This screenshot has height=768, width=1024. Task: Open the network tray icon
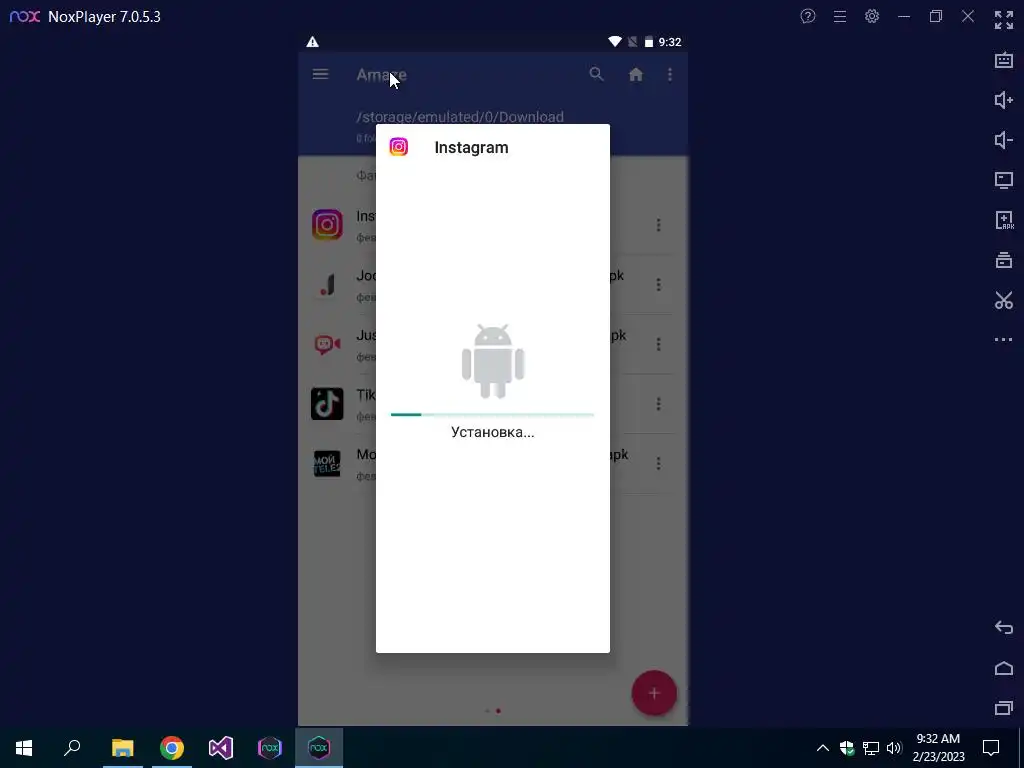click(871, 748)
